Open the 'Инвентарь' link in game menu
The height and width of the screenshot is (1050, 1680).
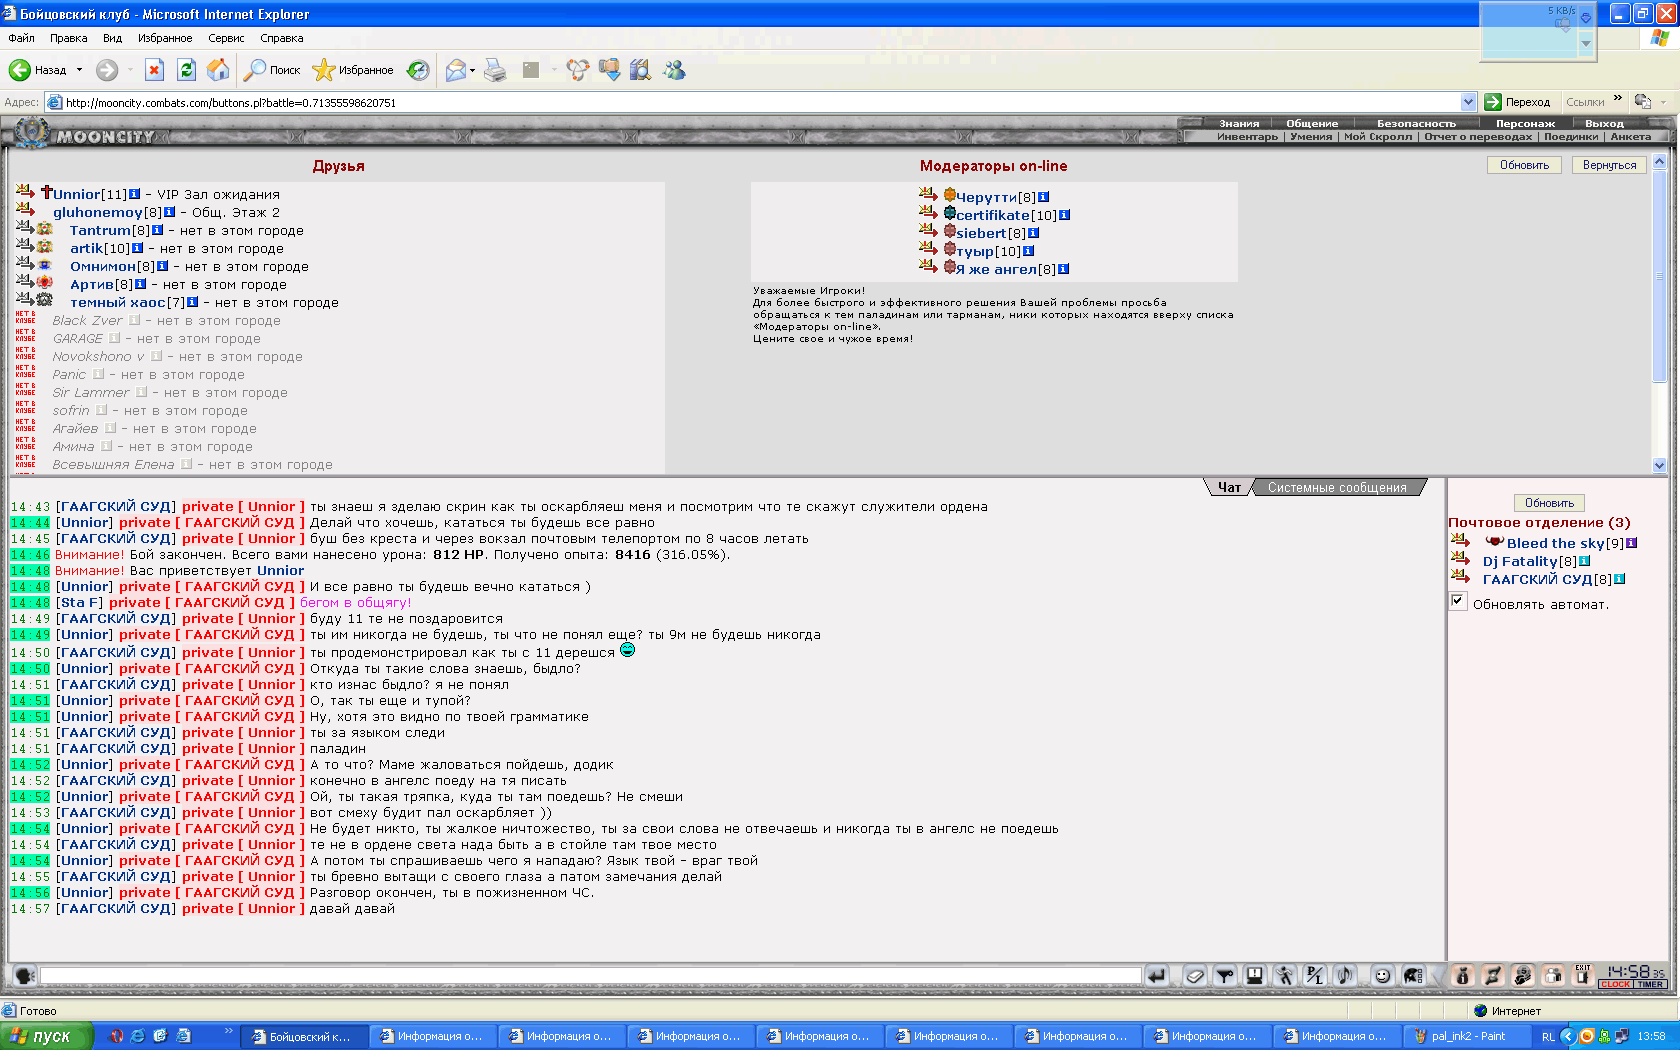[x=1247, y=137]
